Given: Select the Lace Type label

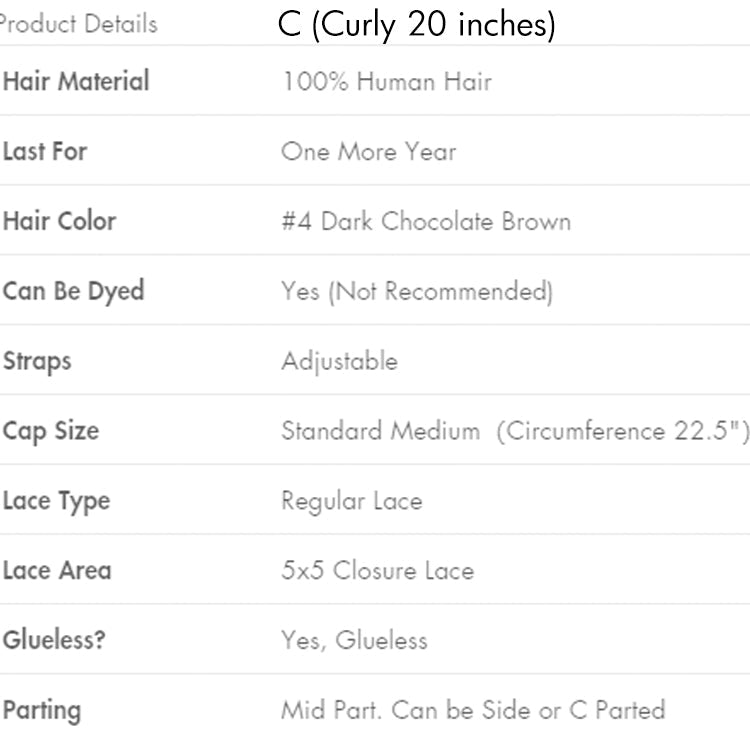Looking at the screenshot, I should (x=56, y=501).
